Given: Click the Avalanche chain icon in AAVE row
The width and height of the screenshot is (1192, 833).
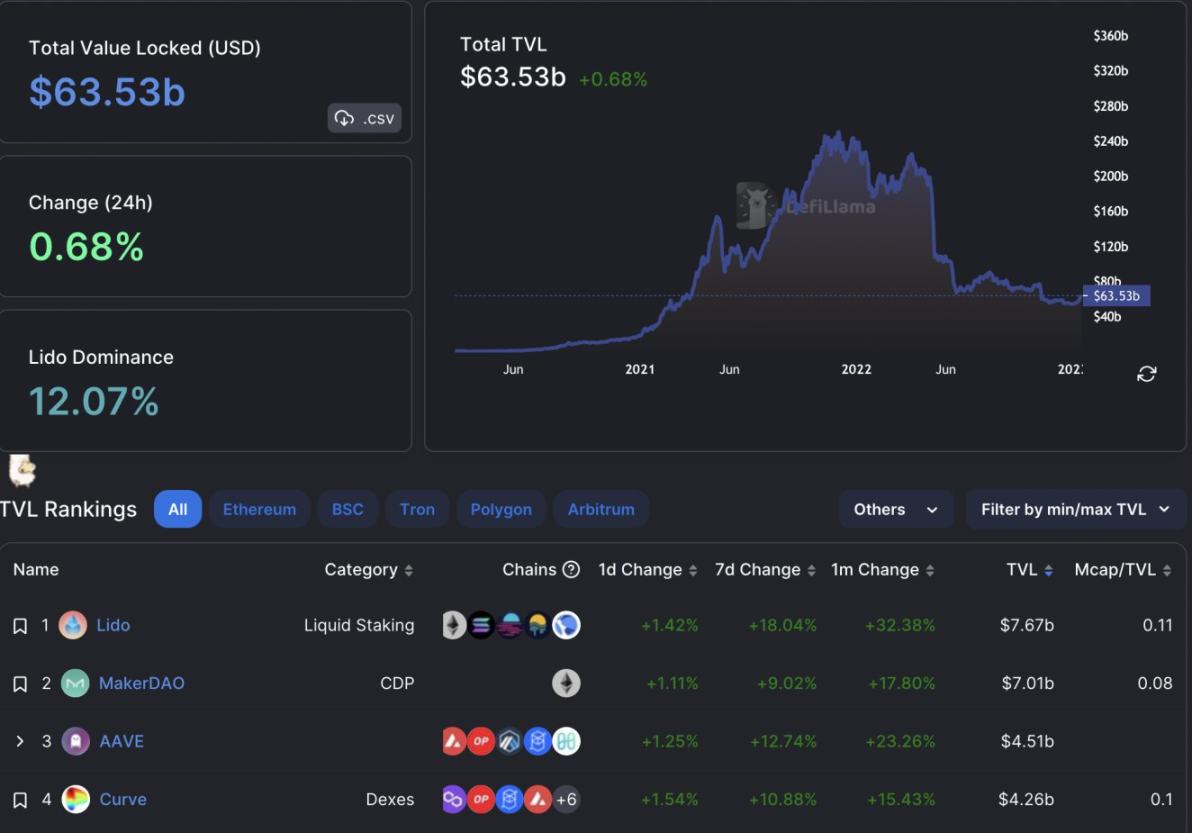Looking at the screenshot, I should (x=454, y=741).
